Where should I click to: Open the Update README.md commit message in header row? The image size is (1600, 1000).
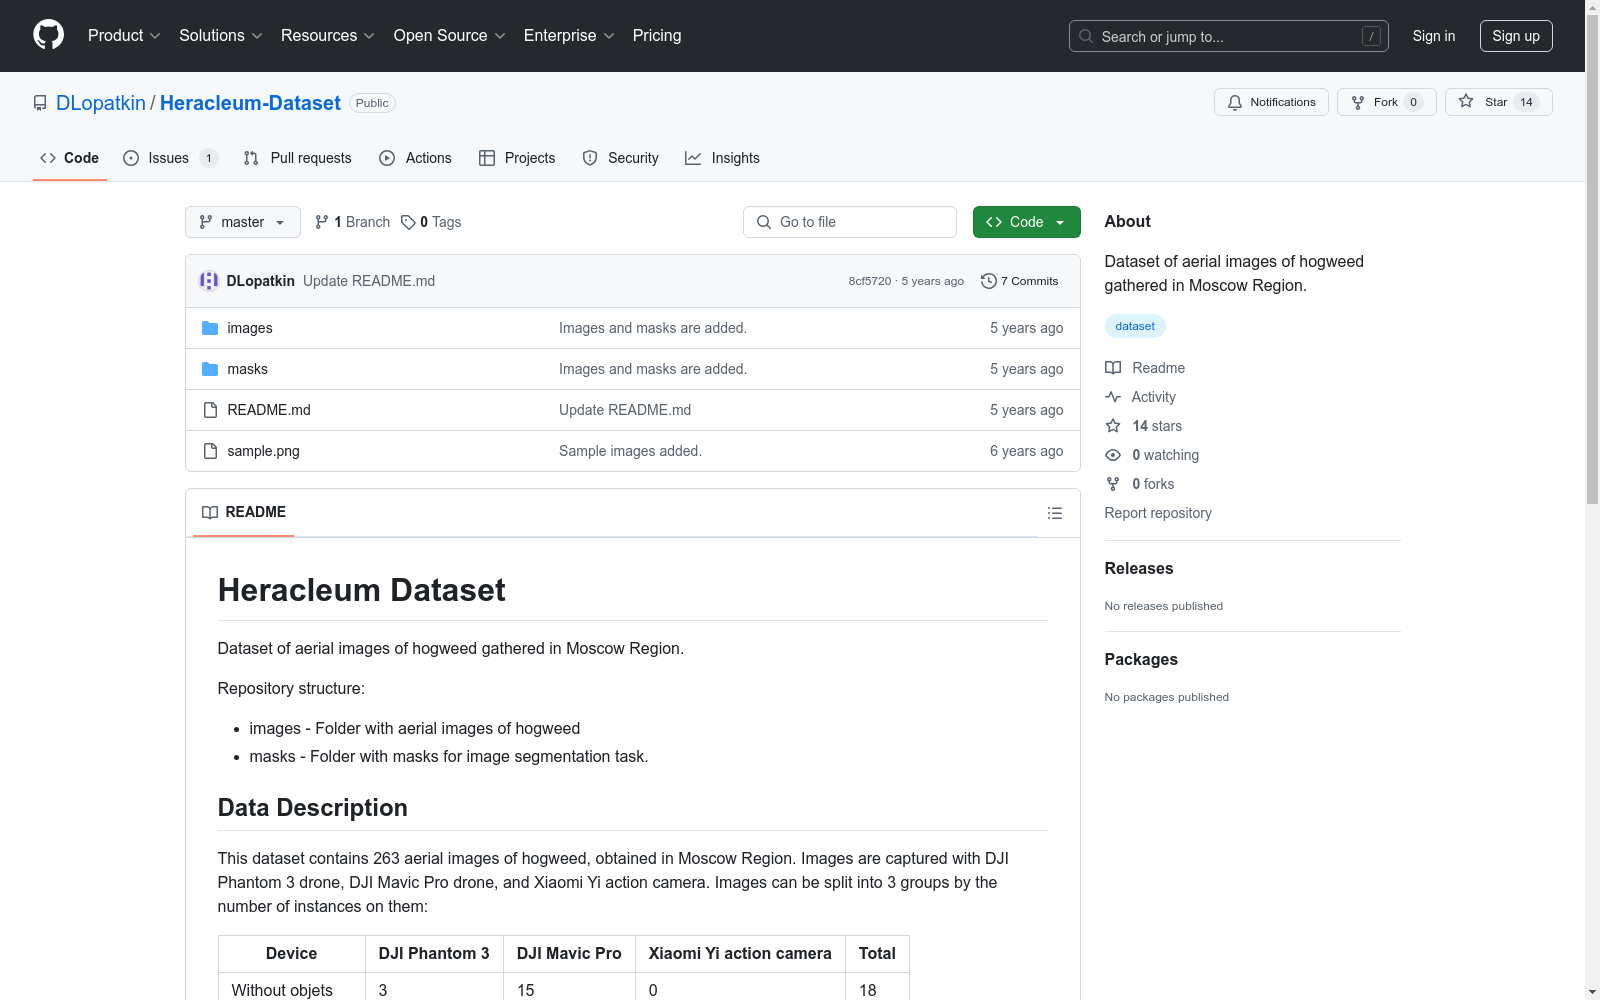click(x=369, y=281)
